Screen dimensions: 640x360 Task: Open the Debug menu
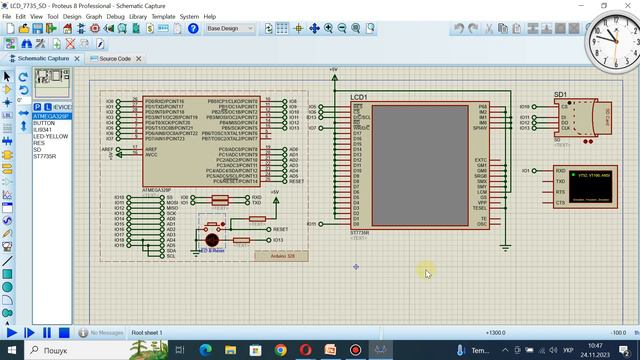pos(116,17)
